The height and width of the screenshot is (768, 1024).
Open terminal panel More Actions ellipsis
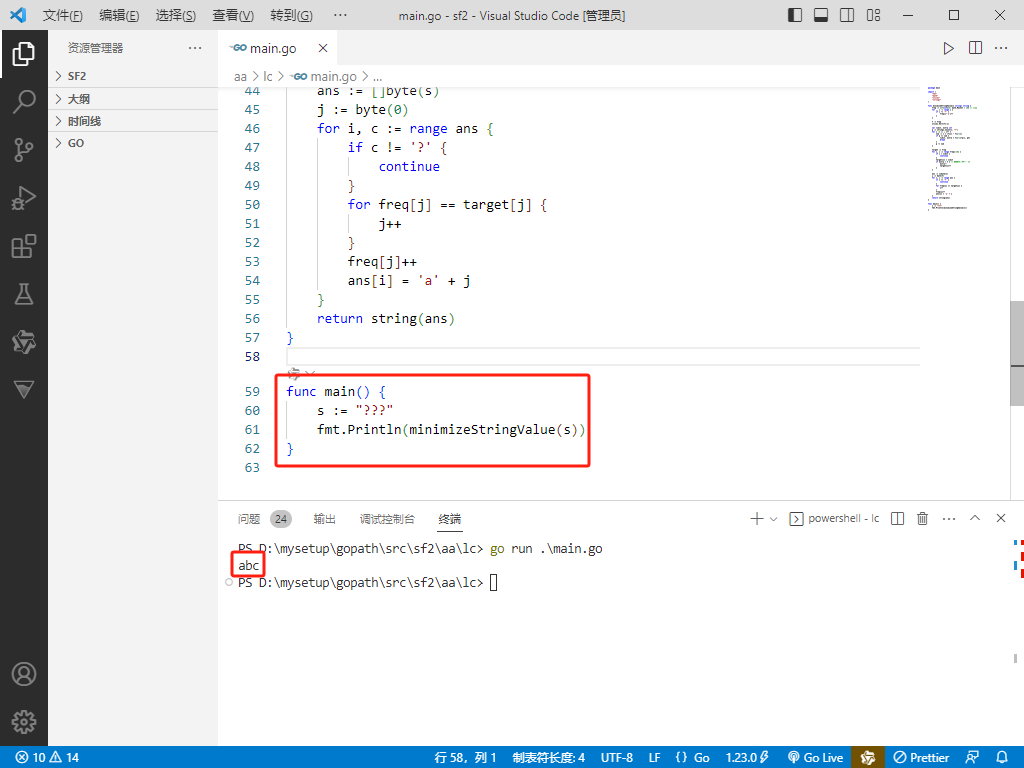click(x=949, y=519)
